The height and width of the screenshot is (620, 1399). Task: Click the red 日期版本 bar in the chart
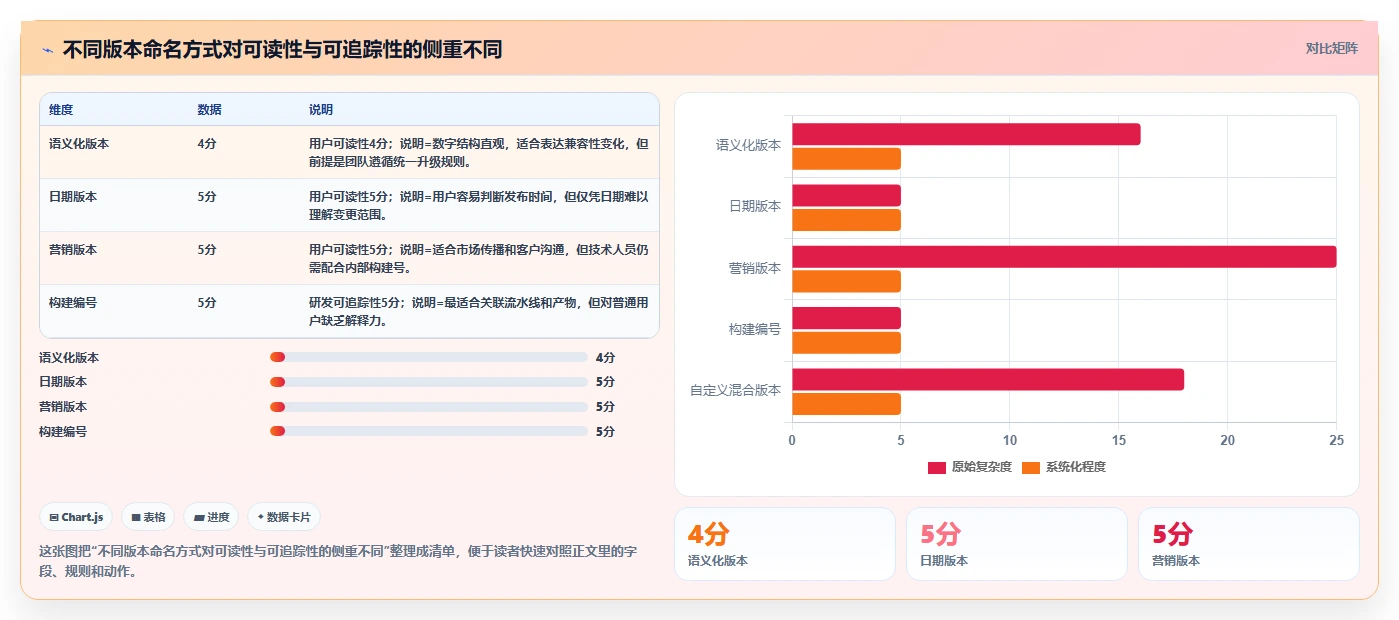click(846, 195)
